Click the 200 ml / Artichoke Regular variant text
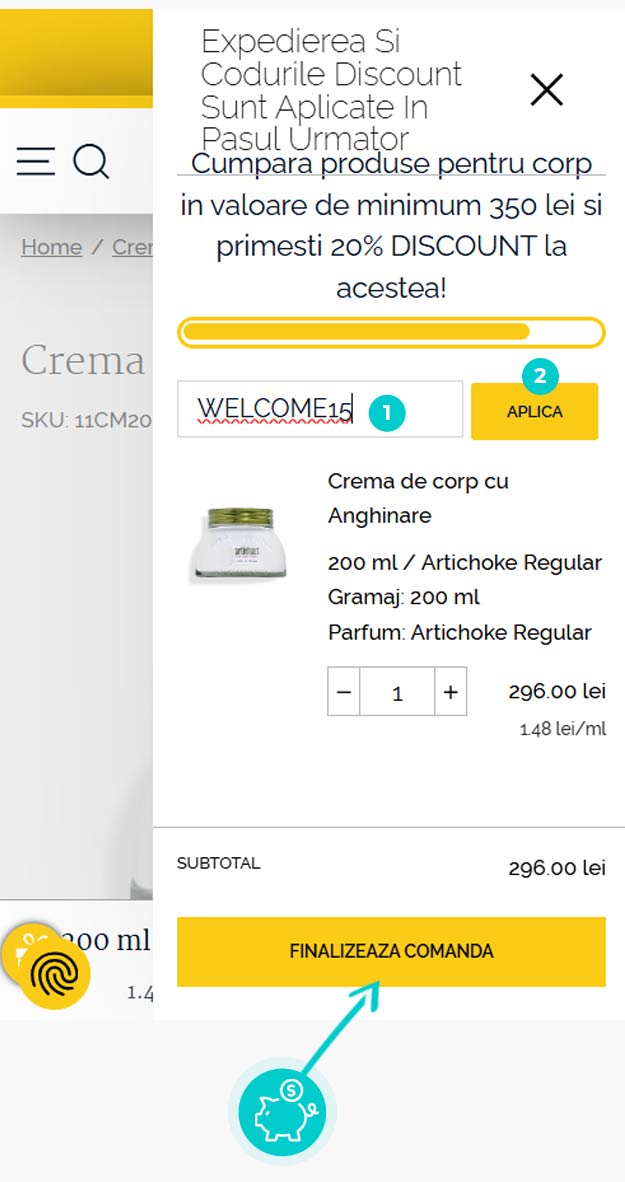The image size is (625, 1182). pos(464,562)
